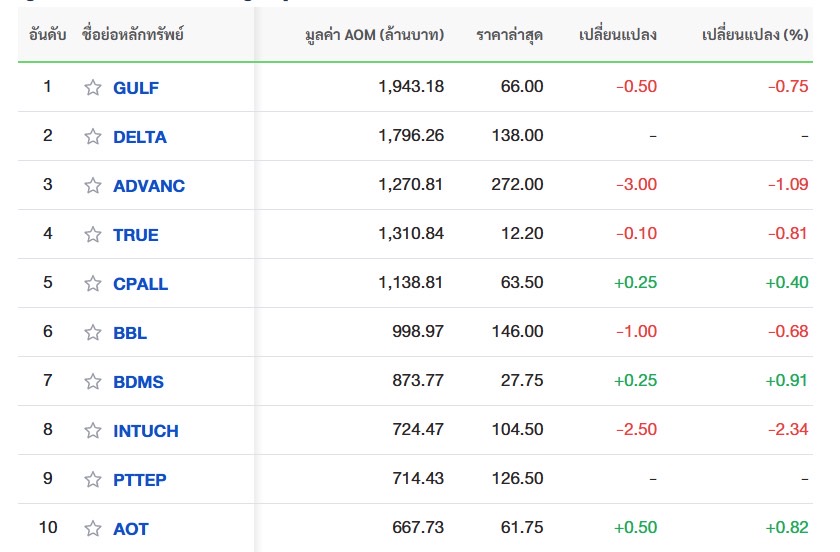Favorite DELTA with its star icon
840x552 pixels.
click(93, 137)
